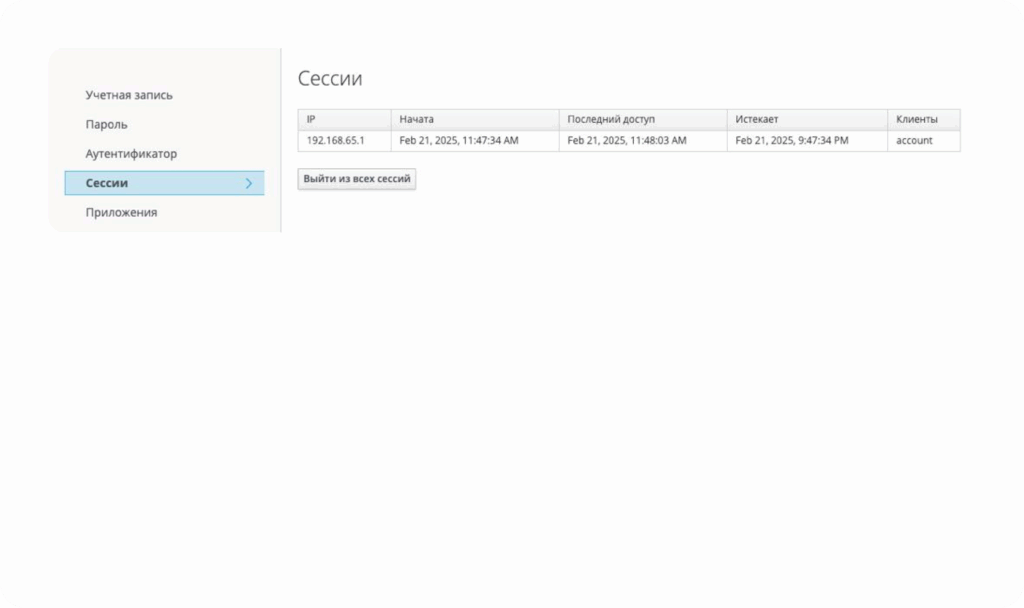Click the Истекает column header

point(757,119)
